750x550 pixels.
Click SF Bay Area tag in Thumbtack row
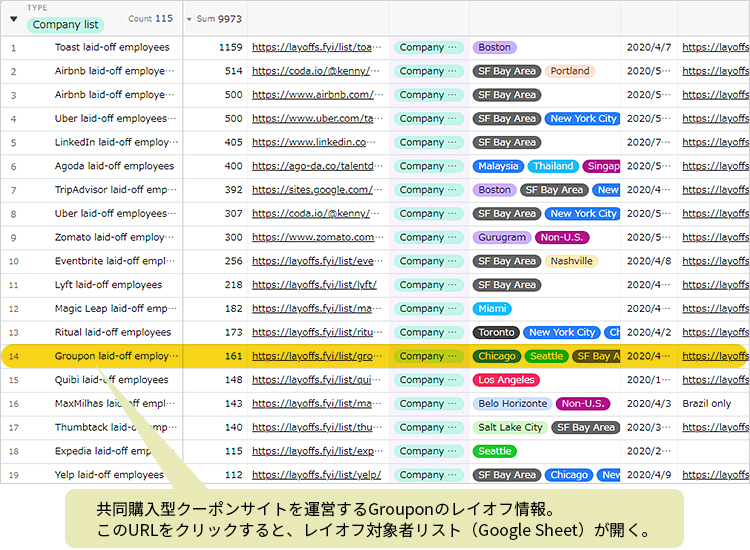point(585,428)
